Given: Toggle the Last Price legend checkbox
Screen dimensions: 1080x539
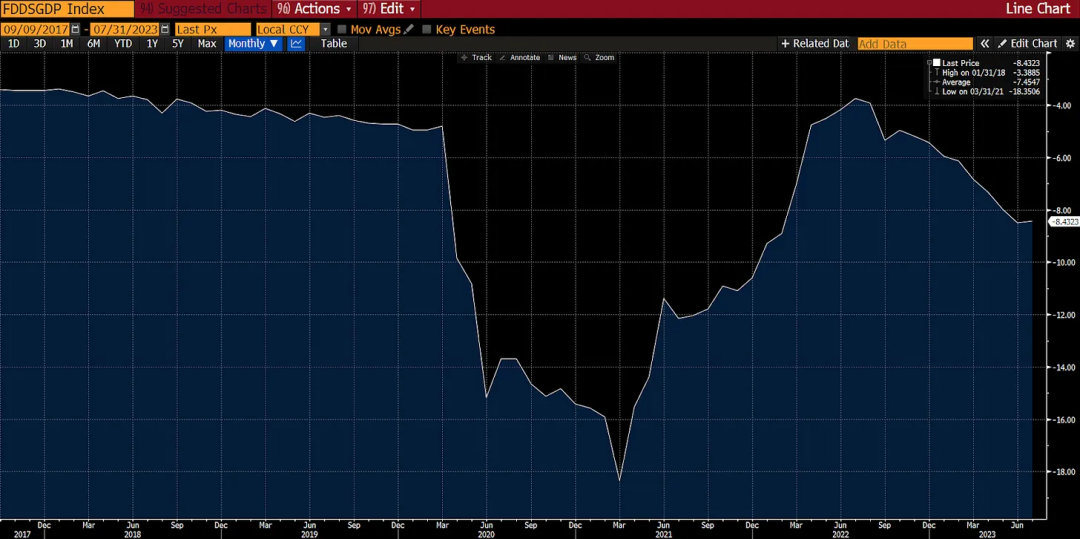Looking at the screenshot, I should coord(937,63).
